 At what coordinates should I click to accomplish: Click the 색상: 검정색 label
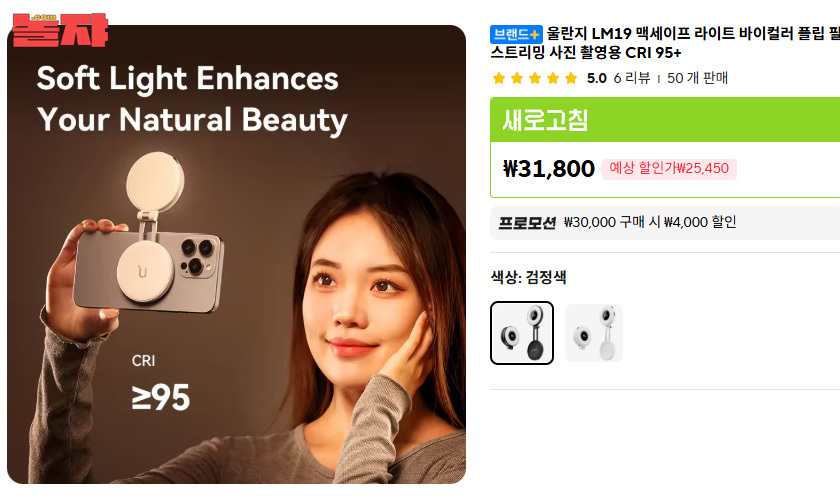pyautogui.click(x=528, y=277)
